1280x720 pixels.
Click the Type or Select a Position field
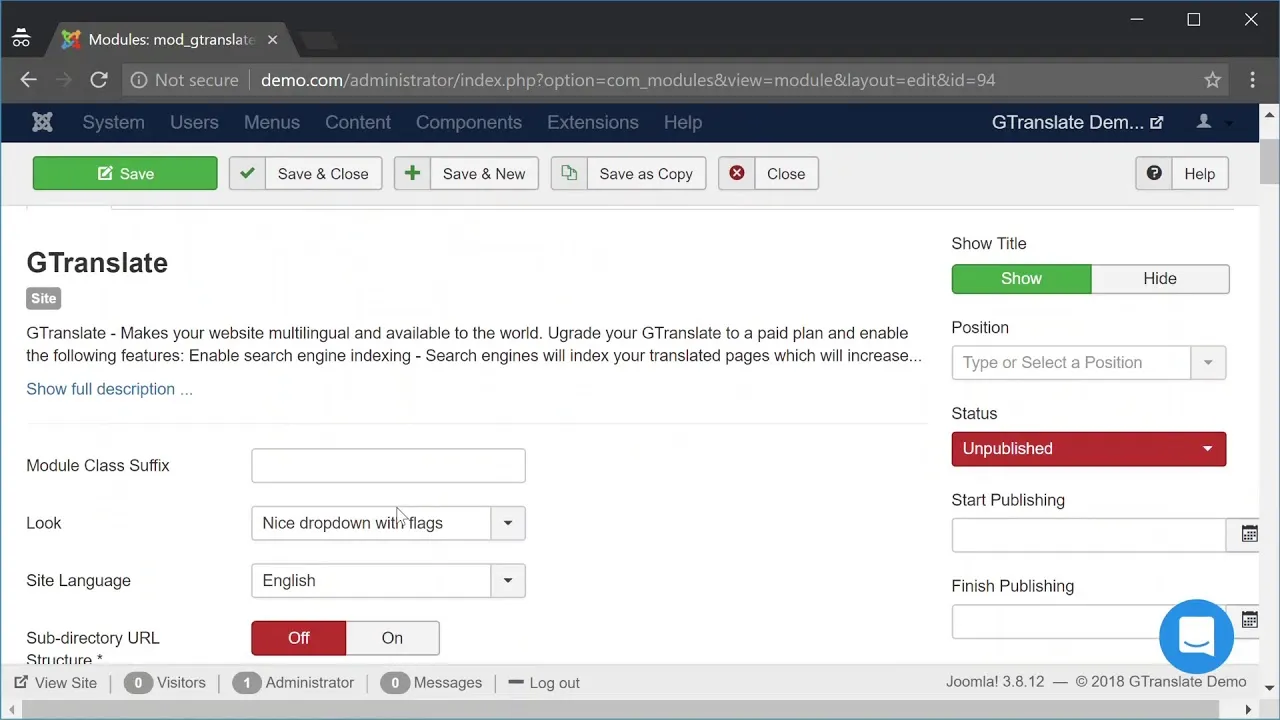[x=1071, y=363]
